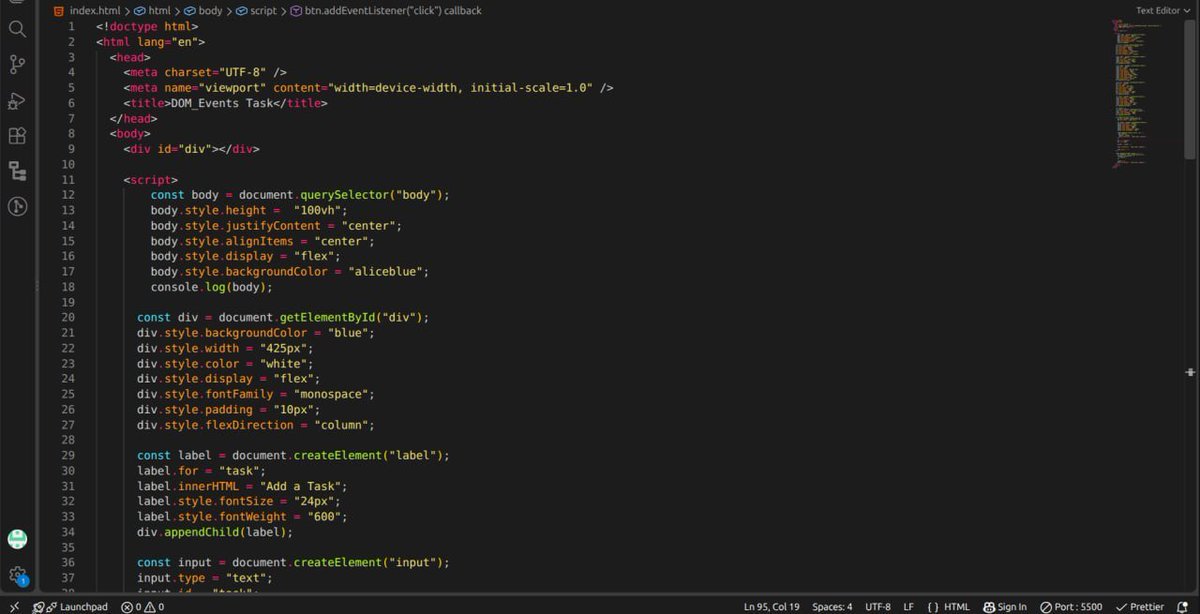Open the Extensions view
1200x614 pixels.
click(17, 135)
